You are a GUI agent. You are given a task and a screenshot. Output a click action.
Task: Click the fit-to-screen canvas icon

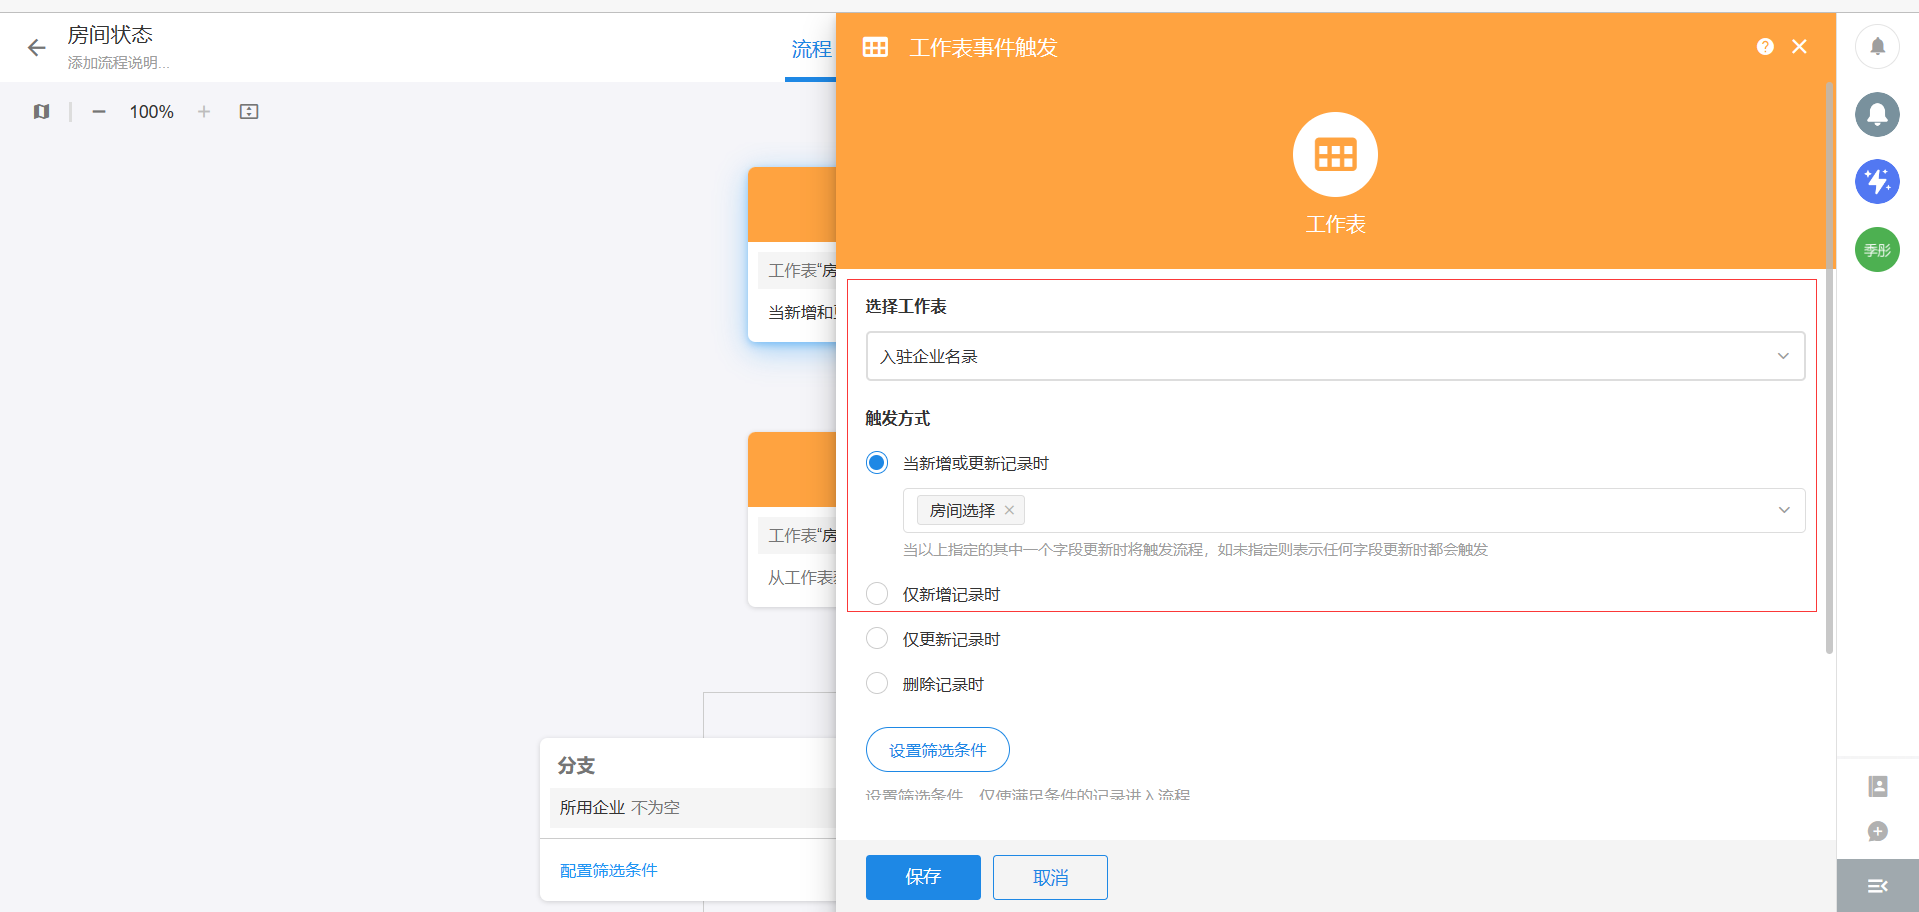click(249, 112)
